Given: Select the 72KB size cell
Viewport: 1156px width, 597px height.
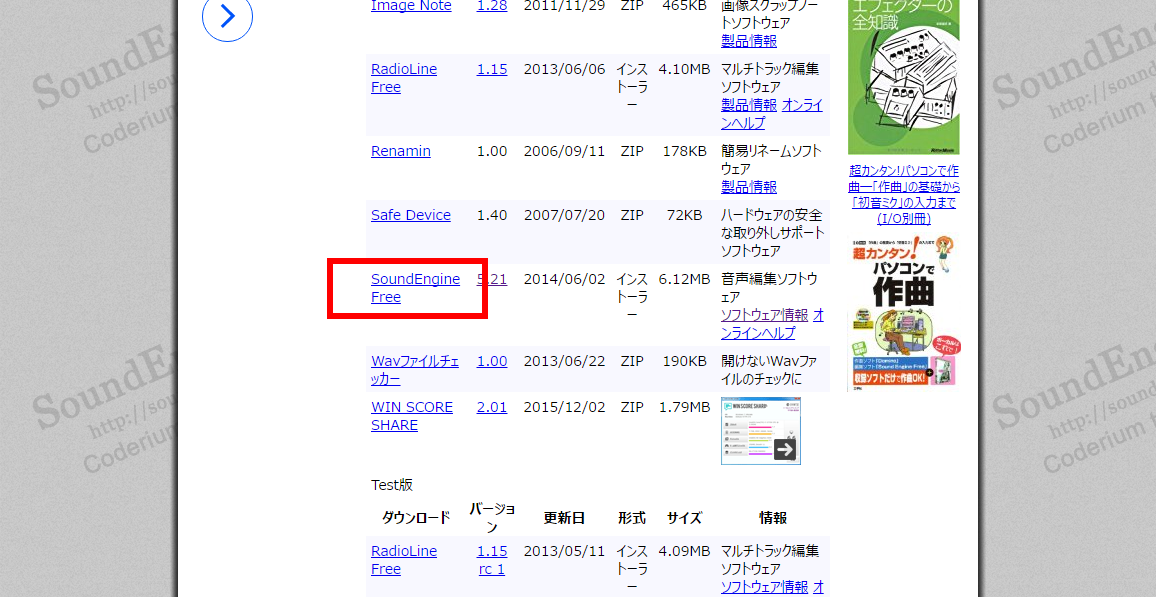Looking at the screenshot, I should coord(684,215).
